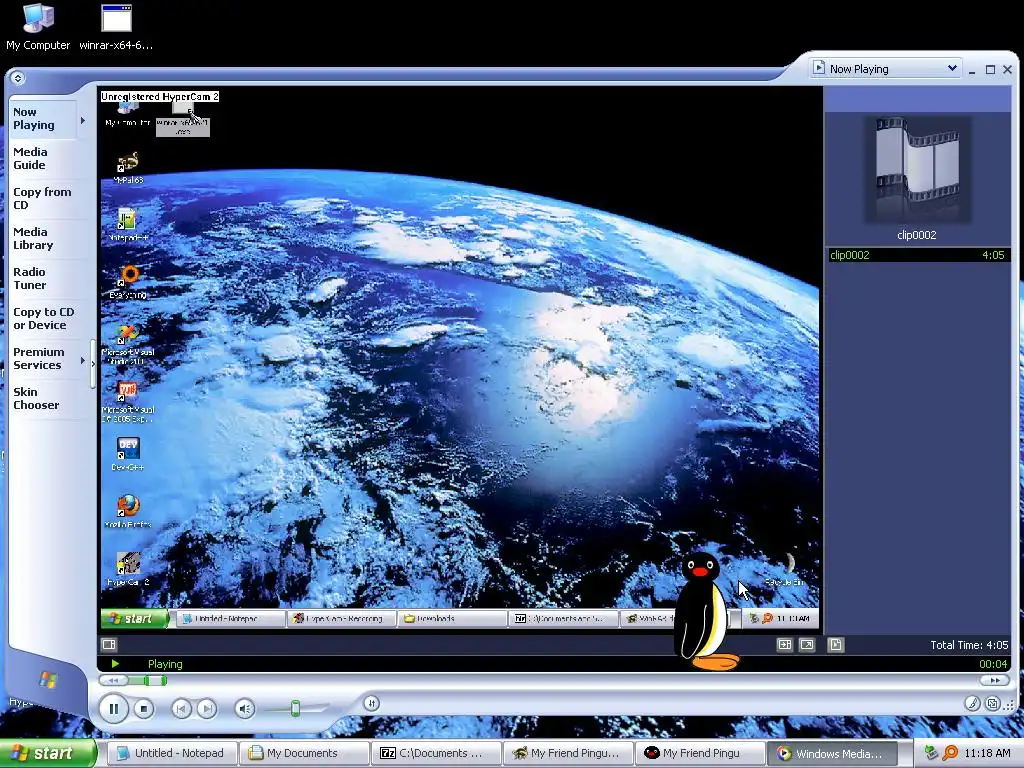This screenshot has width=1024, height=768.
Task: Click the Total Time 4:05 status text
Action: coord(969,645)
